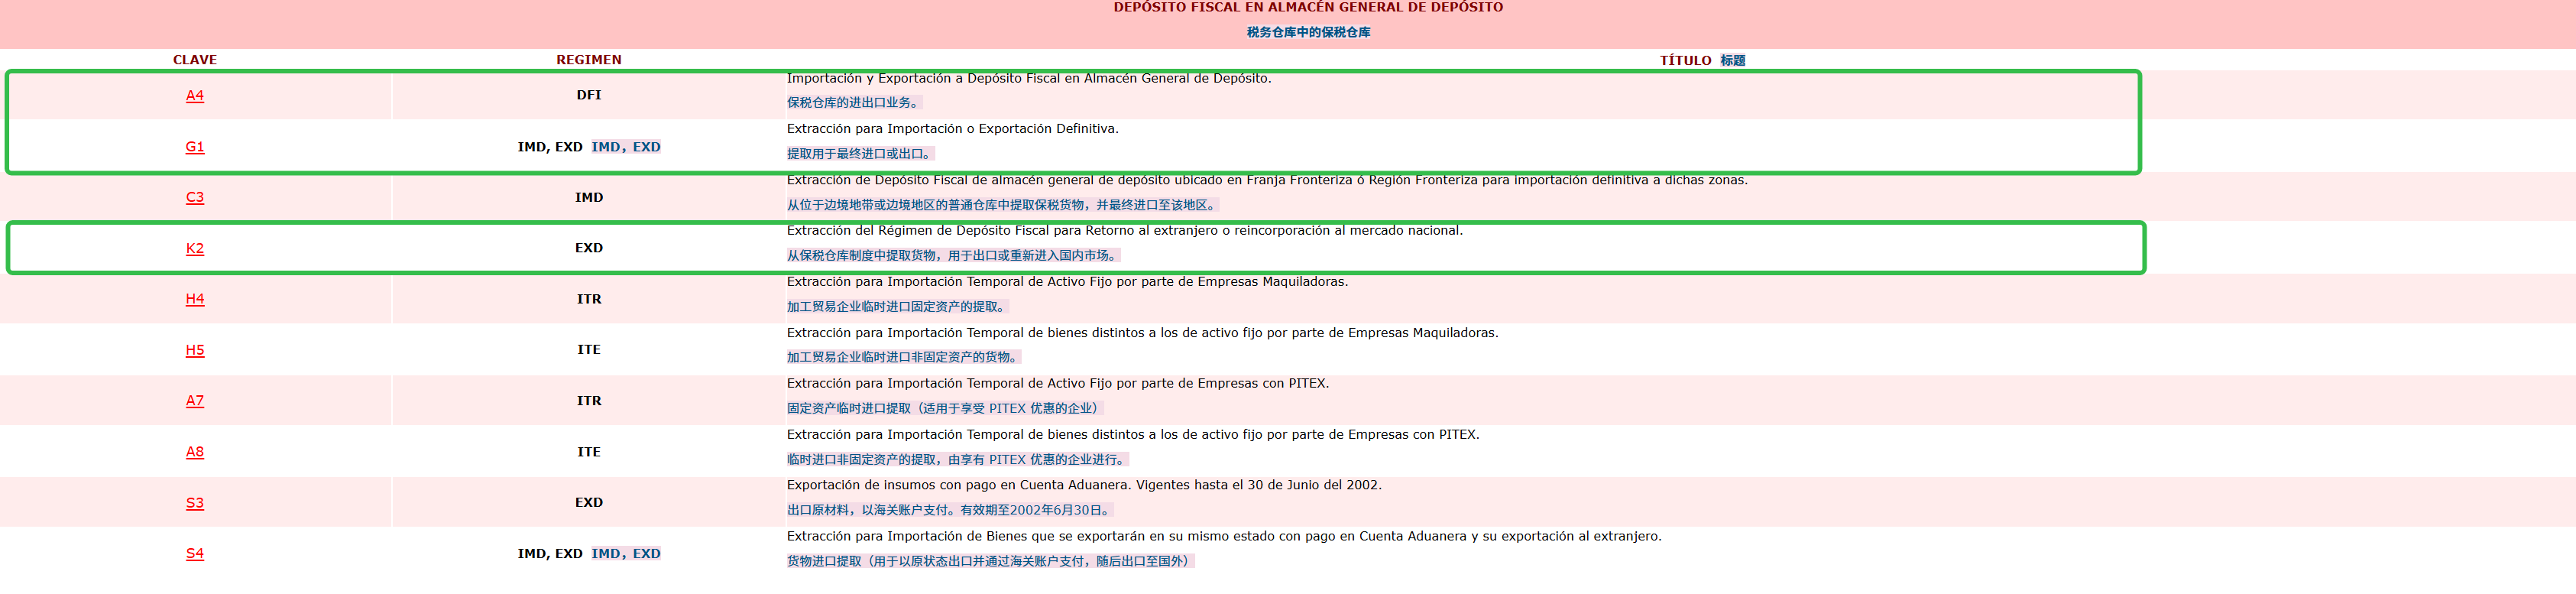
Task: Open the S3 clave link
Action: coord(194,503)
